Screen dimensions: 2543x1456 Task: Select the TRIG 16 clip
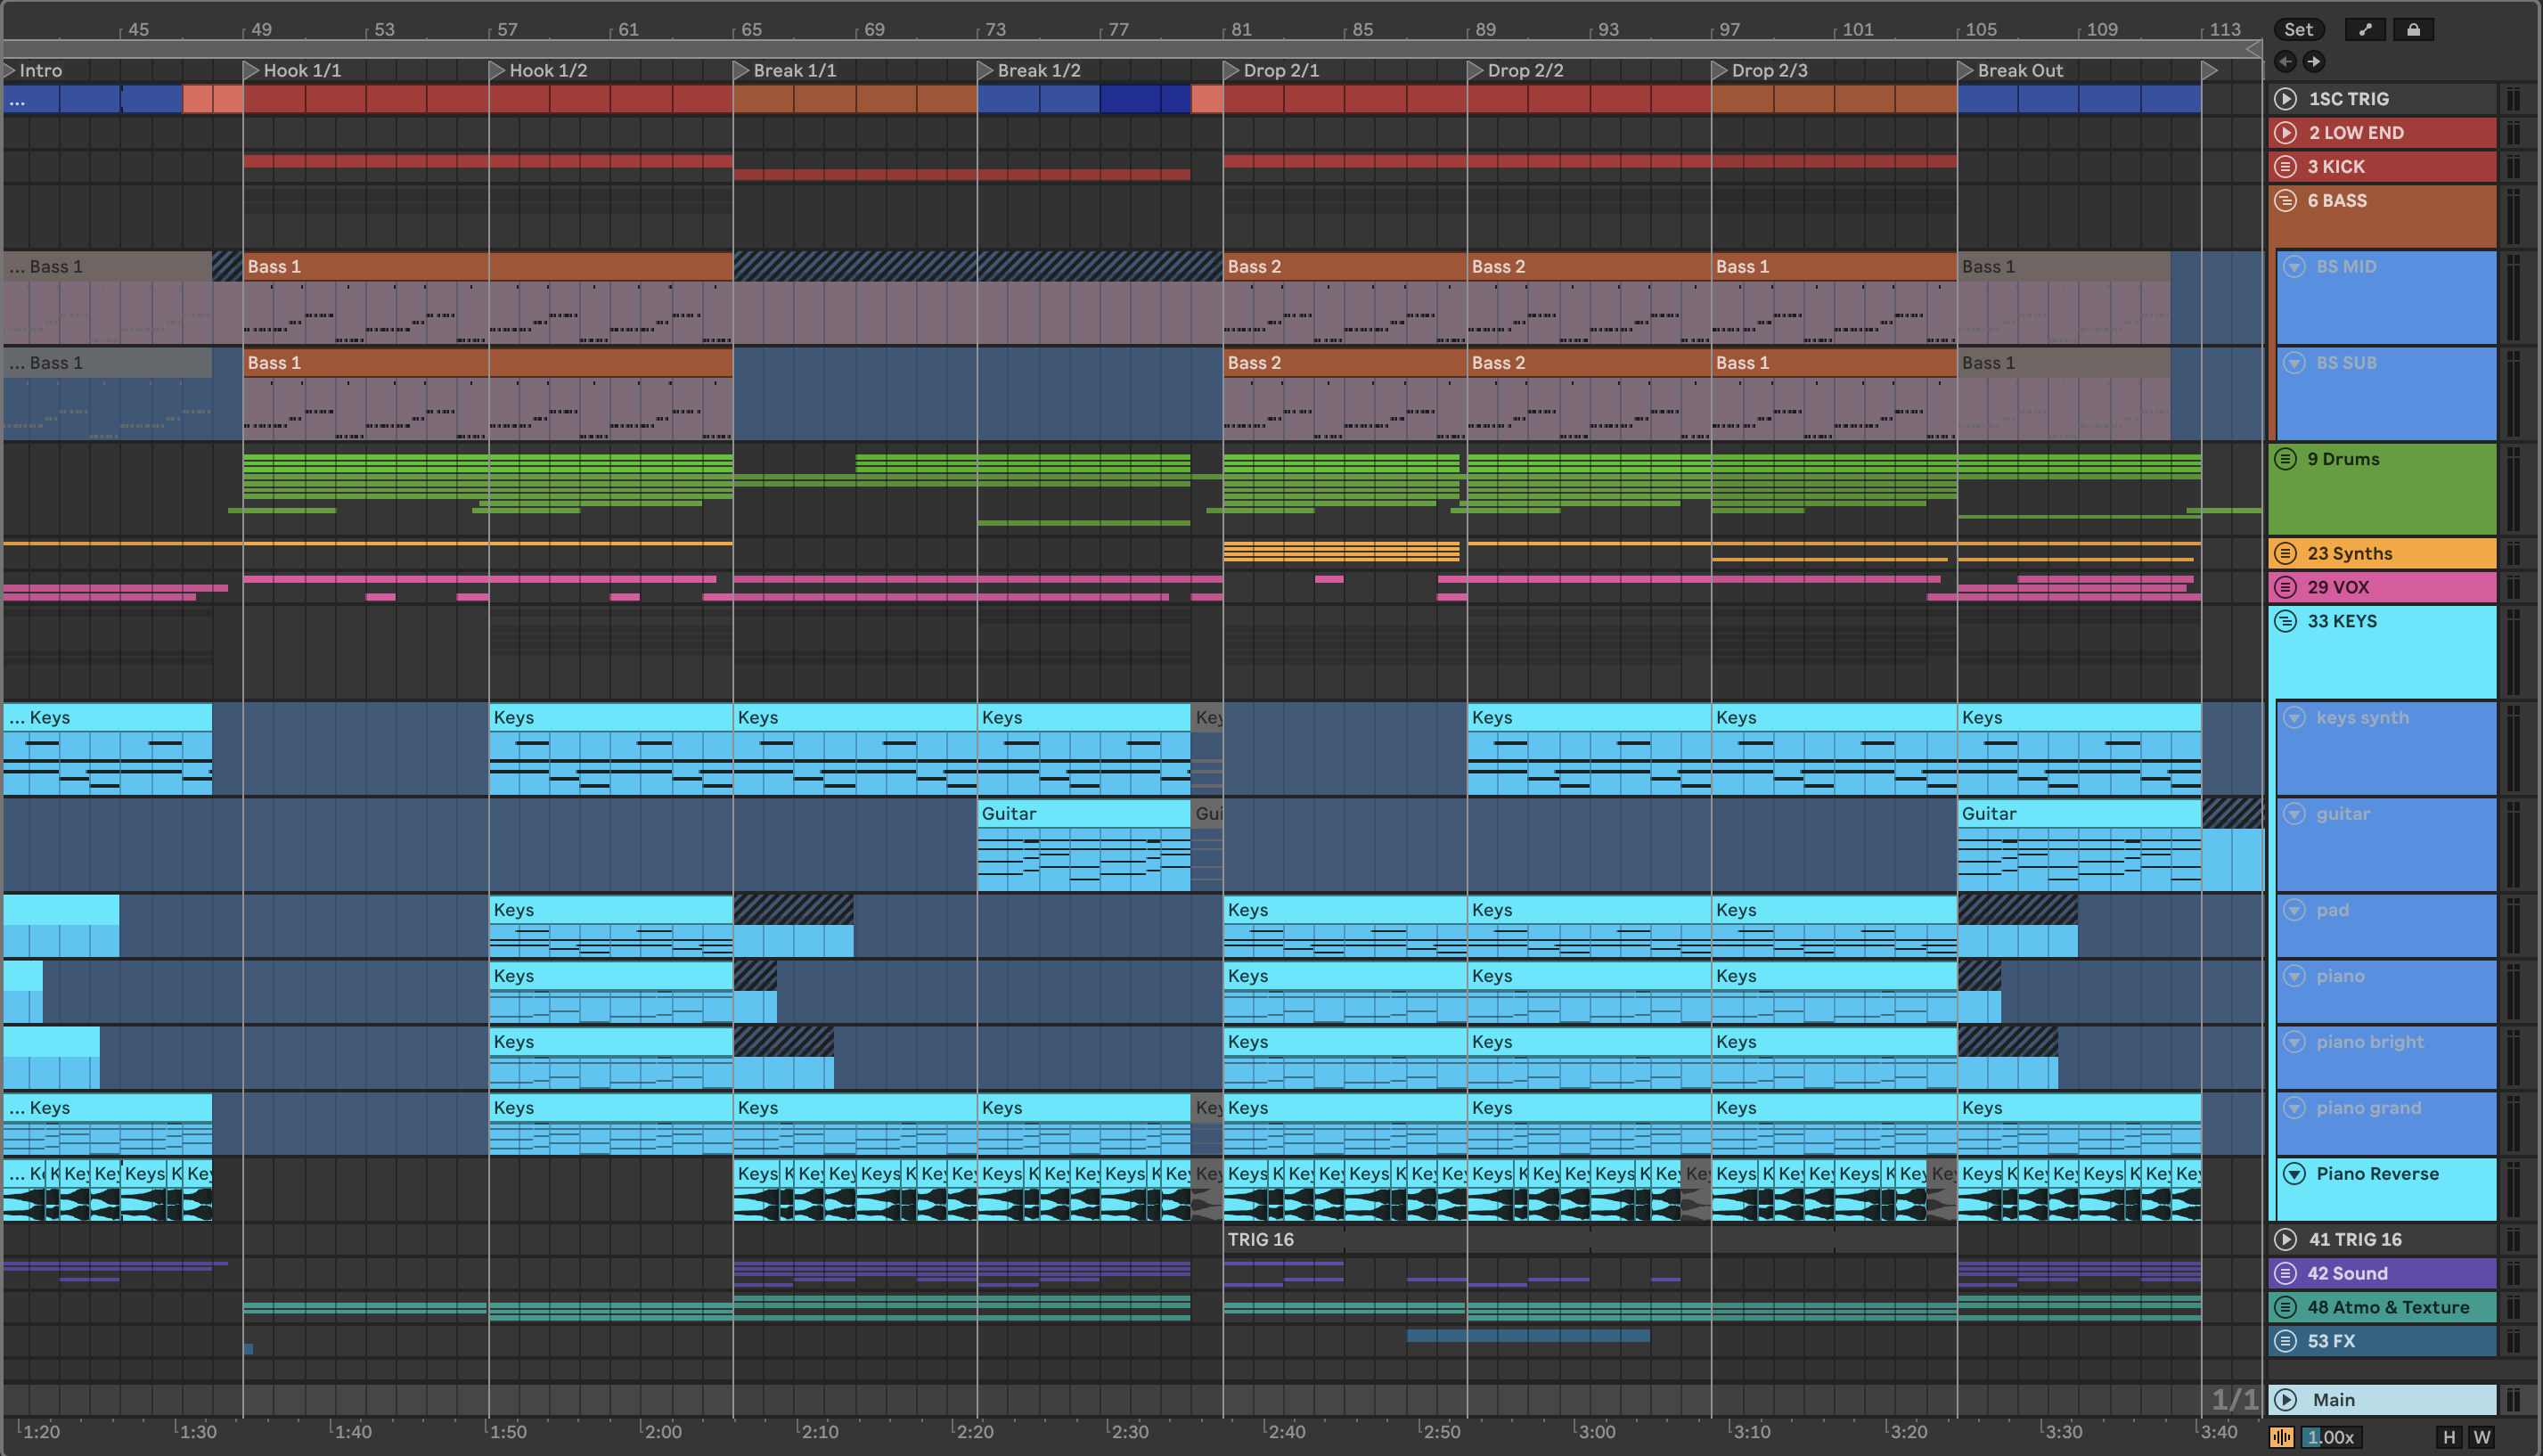[1590, 1239]
